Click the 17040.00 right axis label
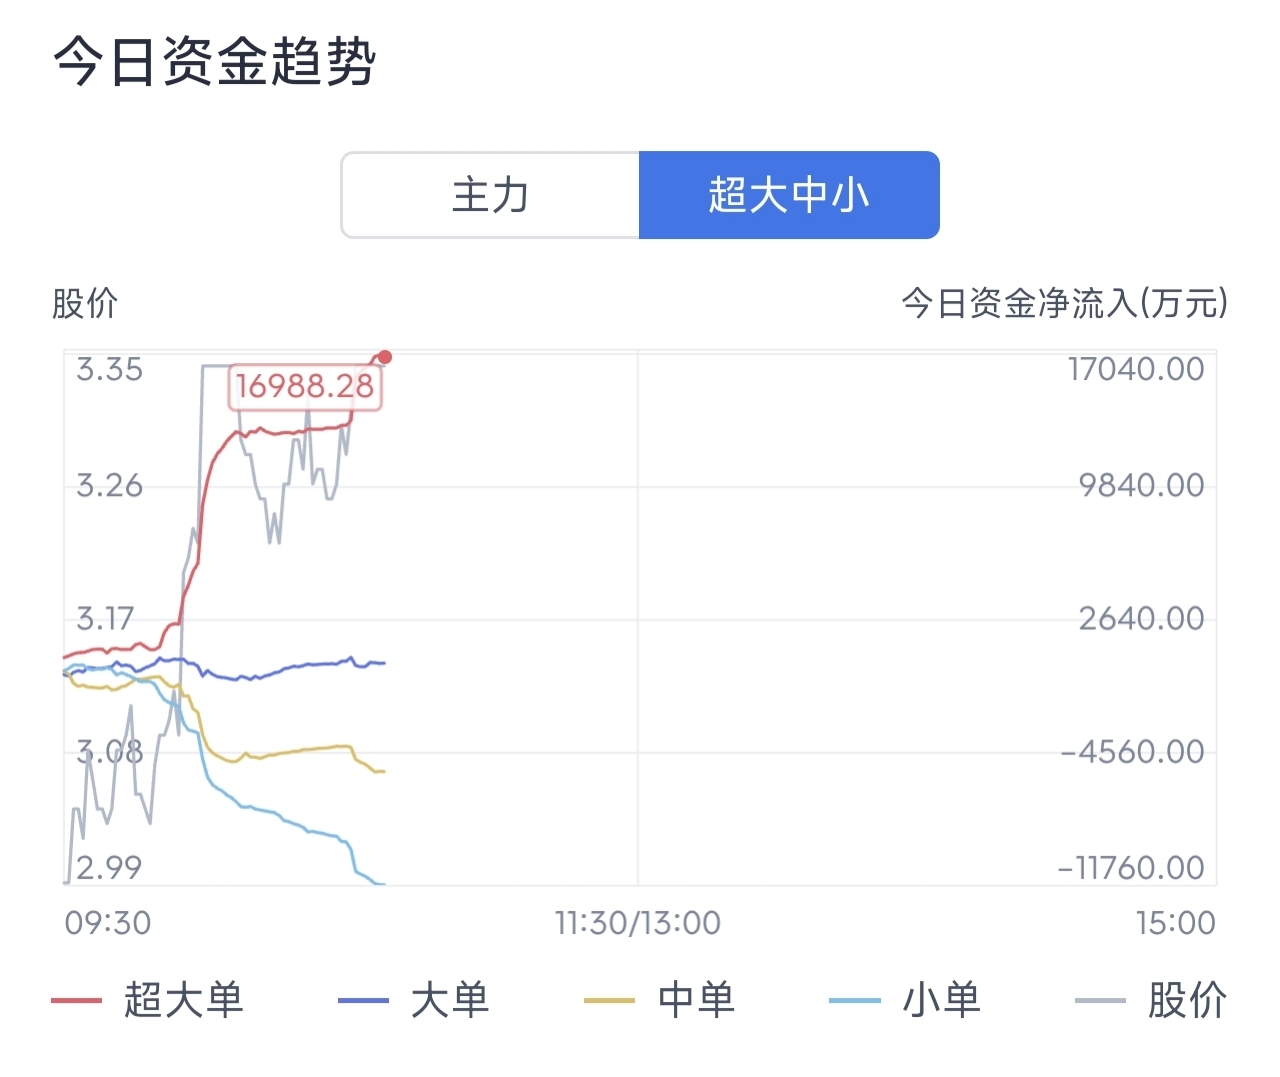This screenshot has width=1280, height=1077. click(1136, 370)
